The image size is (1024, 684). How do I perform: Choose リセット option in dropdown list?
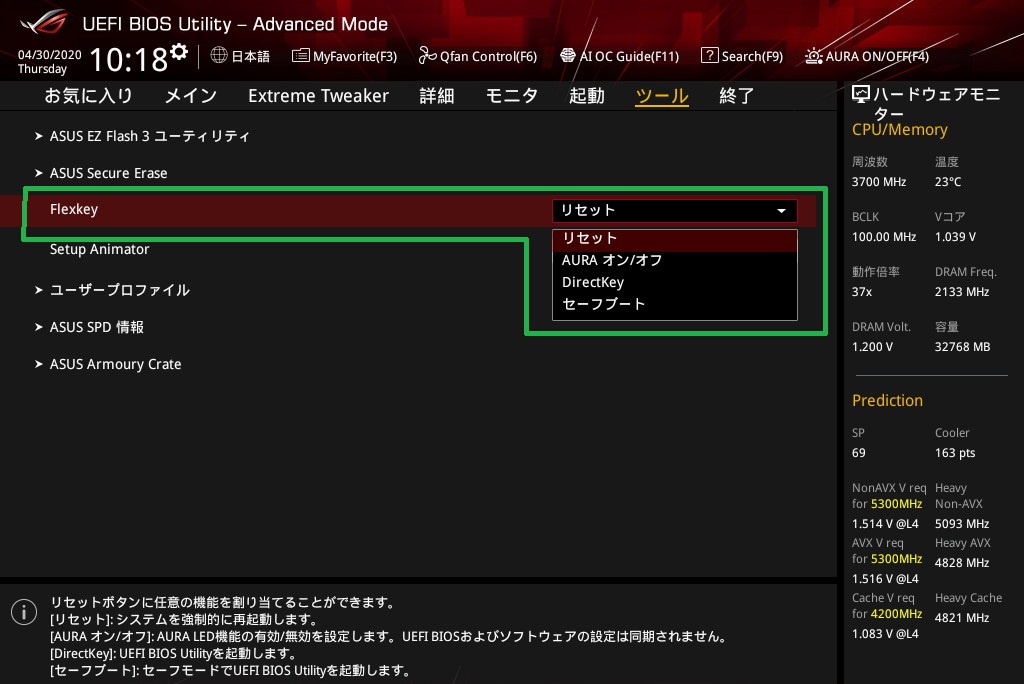pyautogui.click(x=675, y=238)
